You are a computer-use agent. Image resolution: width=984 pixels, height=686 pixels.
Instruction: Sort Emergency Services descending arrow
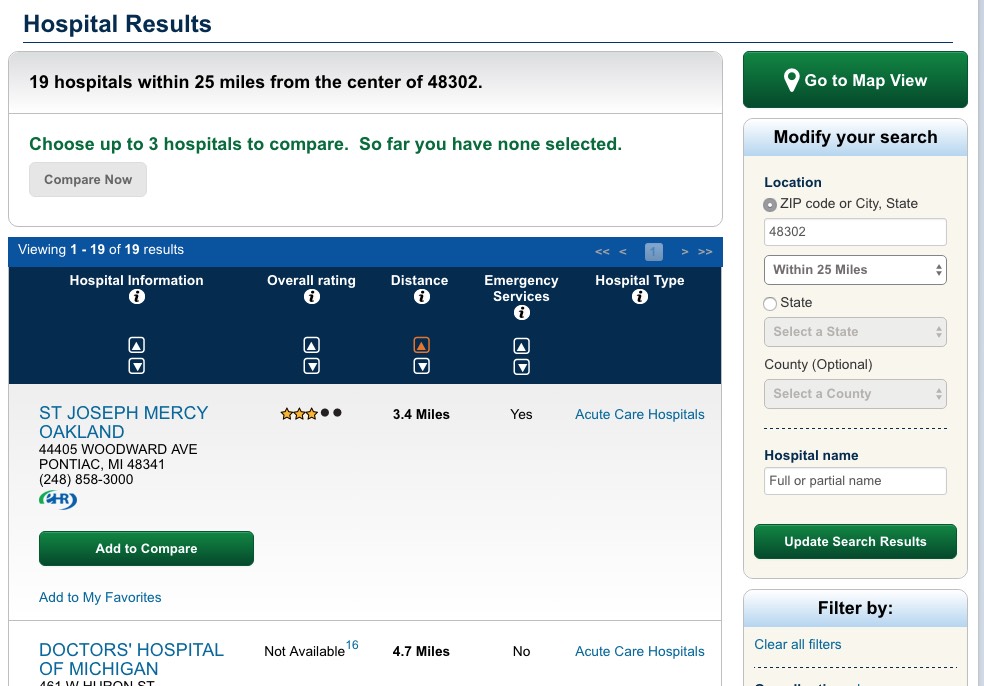coord(521,366)
